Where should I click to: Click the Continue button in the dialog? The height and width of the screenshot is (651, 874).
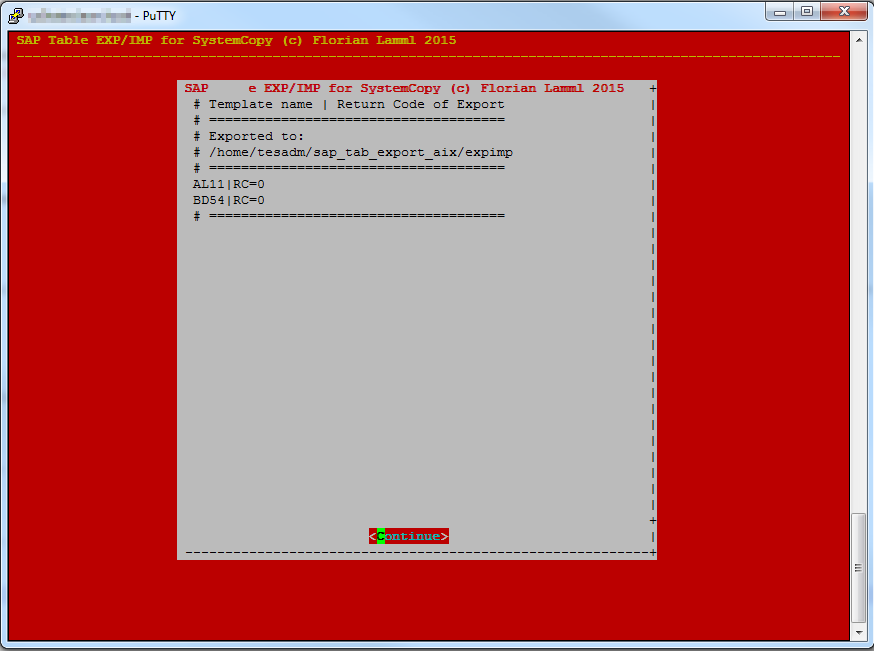click(409, 536)
